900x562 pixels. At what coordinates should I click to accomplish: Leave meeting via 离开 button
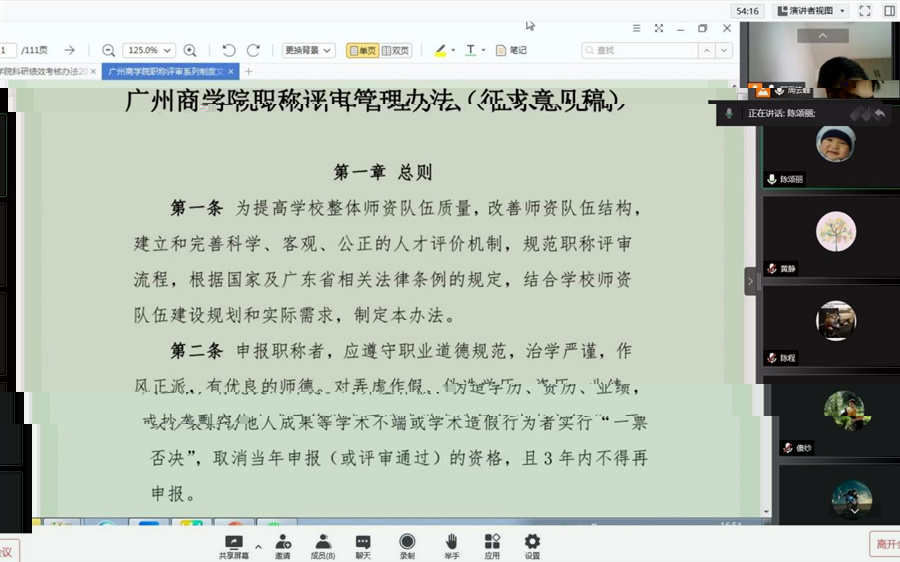885,544
